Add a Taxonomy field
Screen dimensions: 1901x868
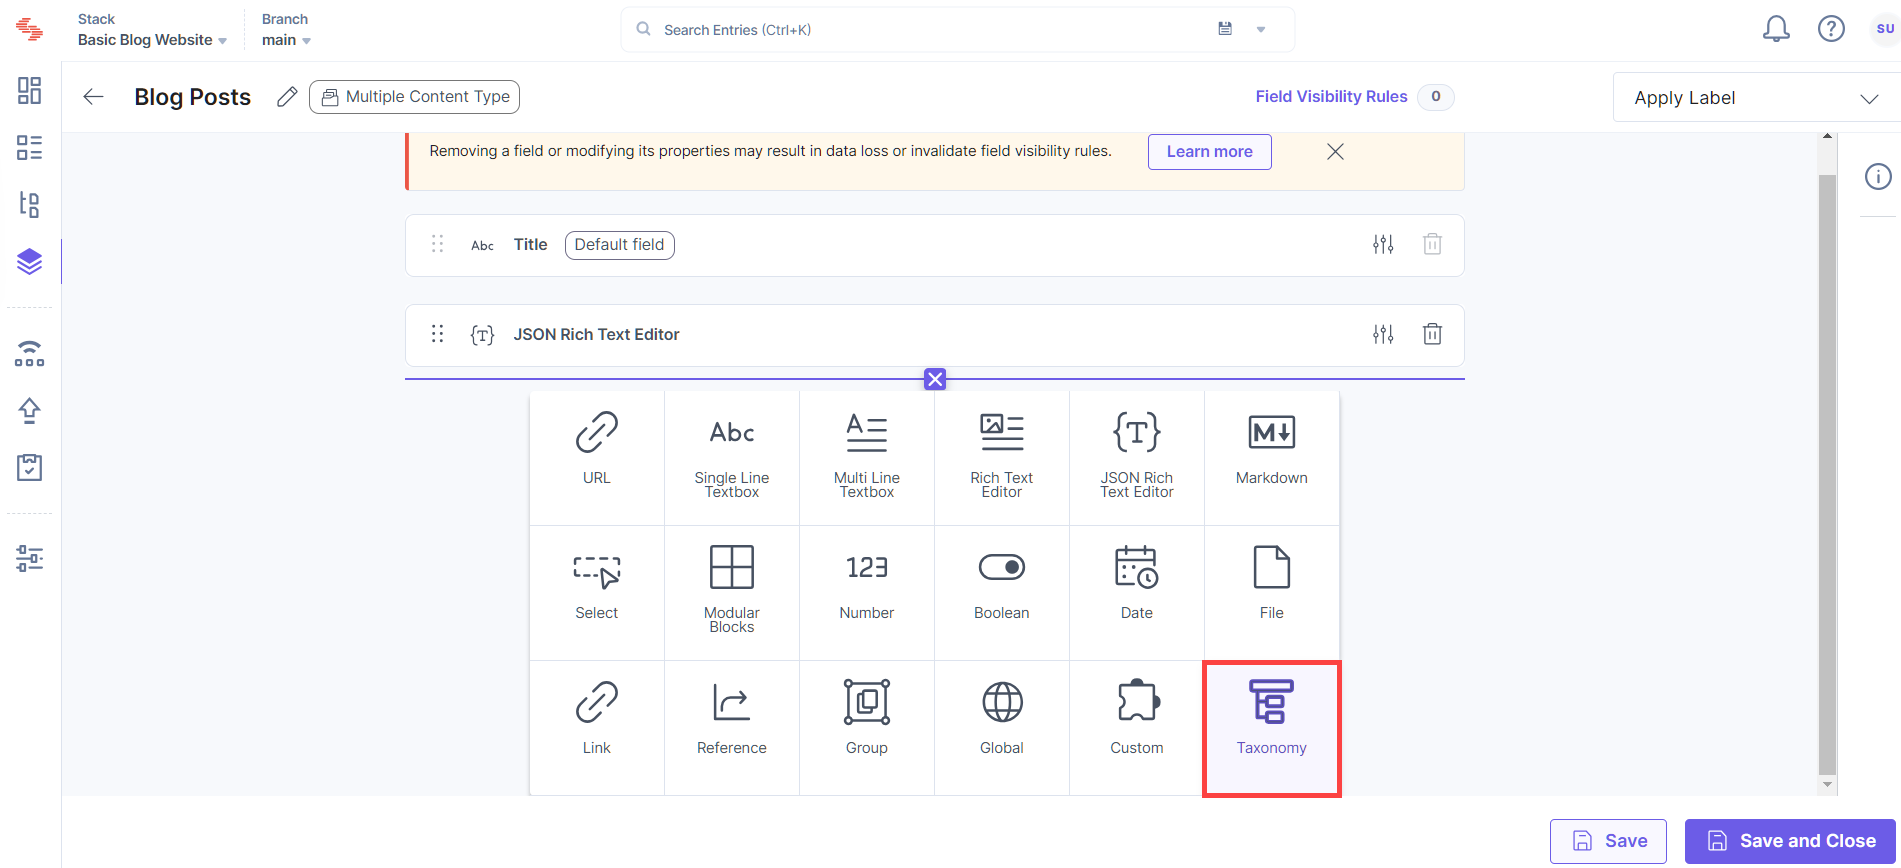1272,728
